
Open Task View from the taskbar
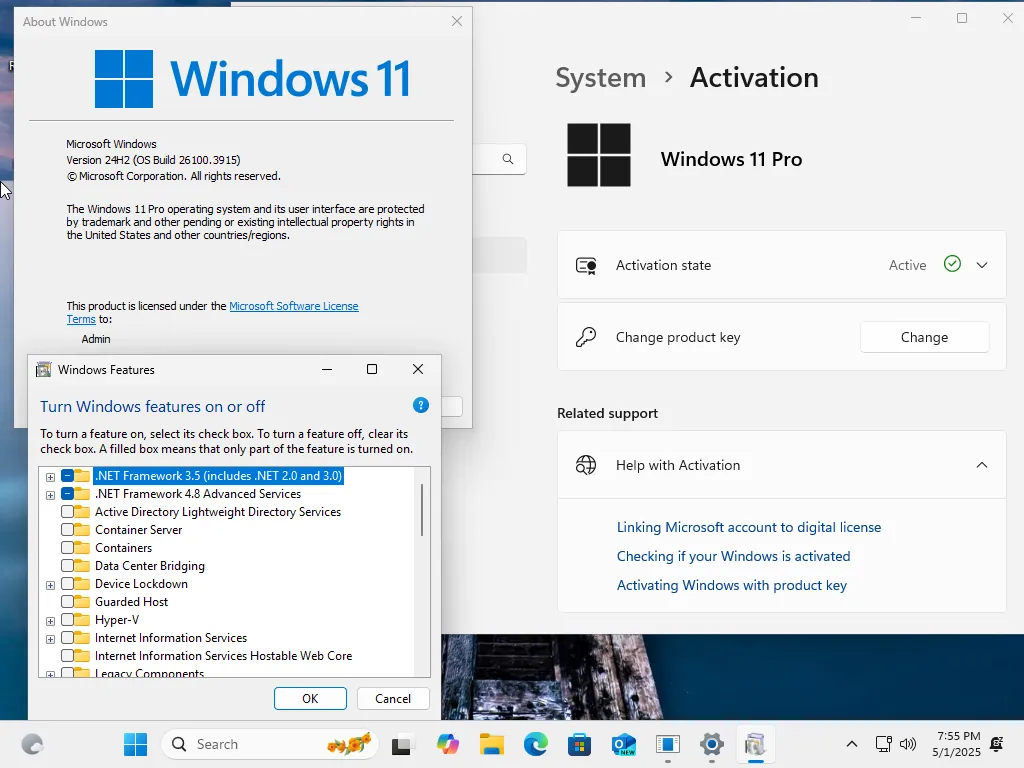[x=402, y=744]
